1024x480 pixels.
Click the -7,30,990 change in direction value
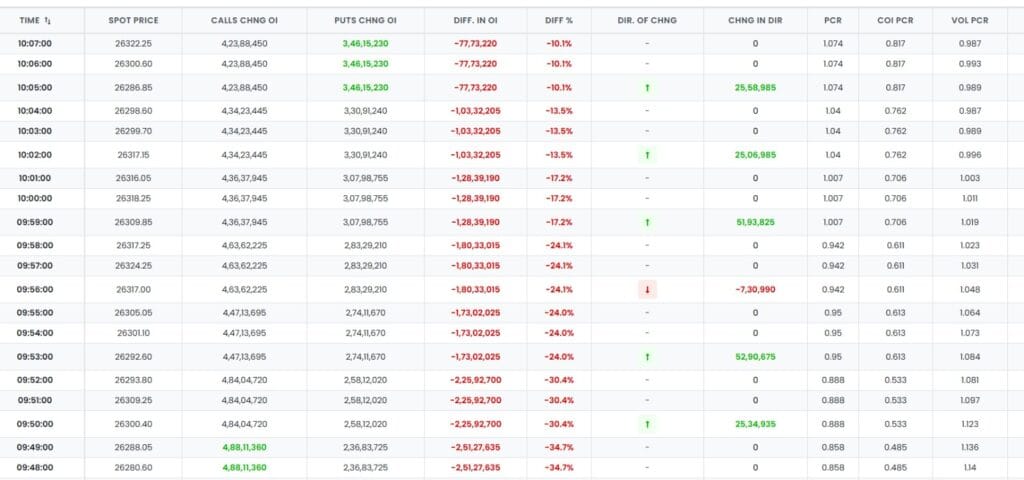[x=755, y=289]
